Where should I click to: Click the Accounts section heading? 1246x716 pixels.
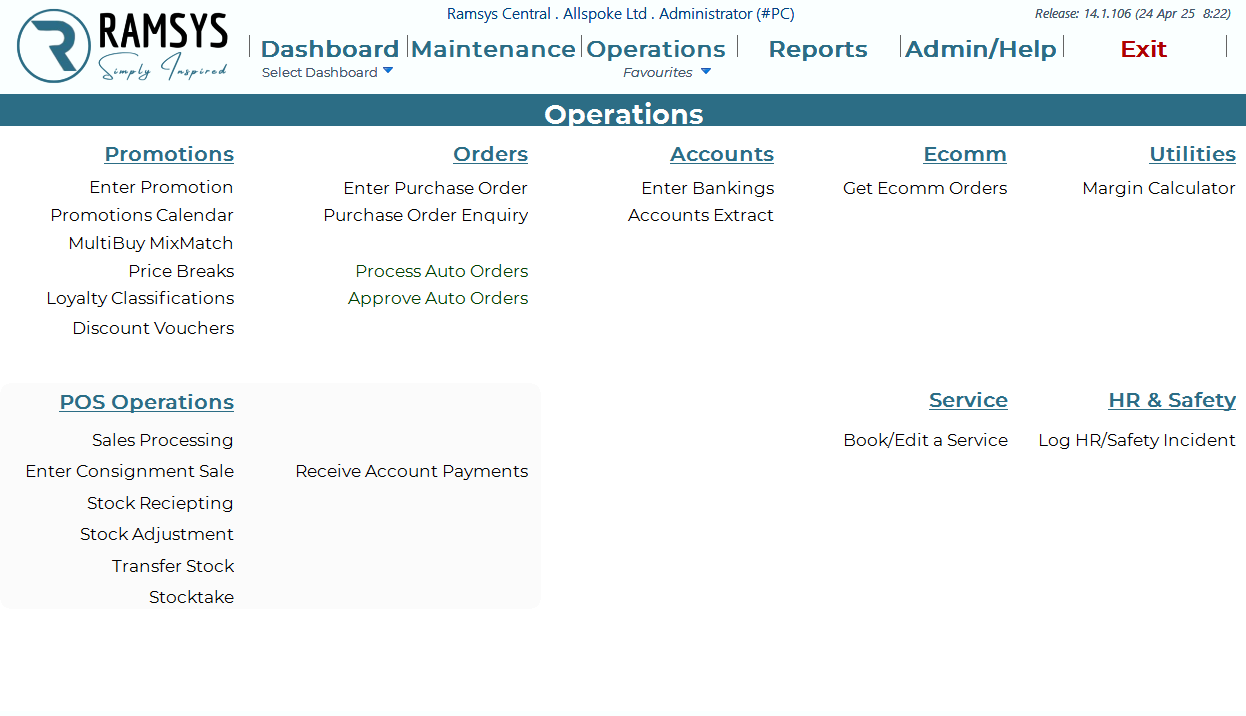click(x=722, y=154)
